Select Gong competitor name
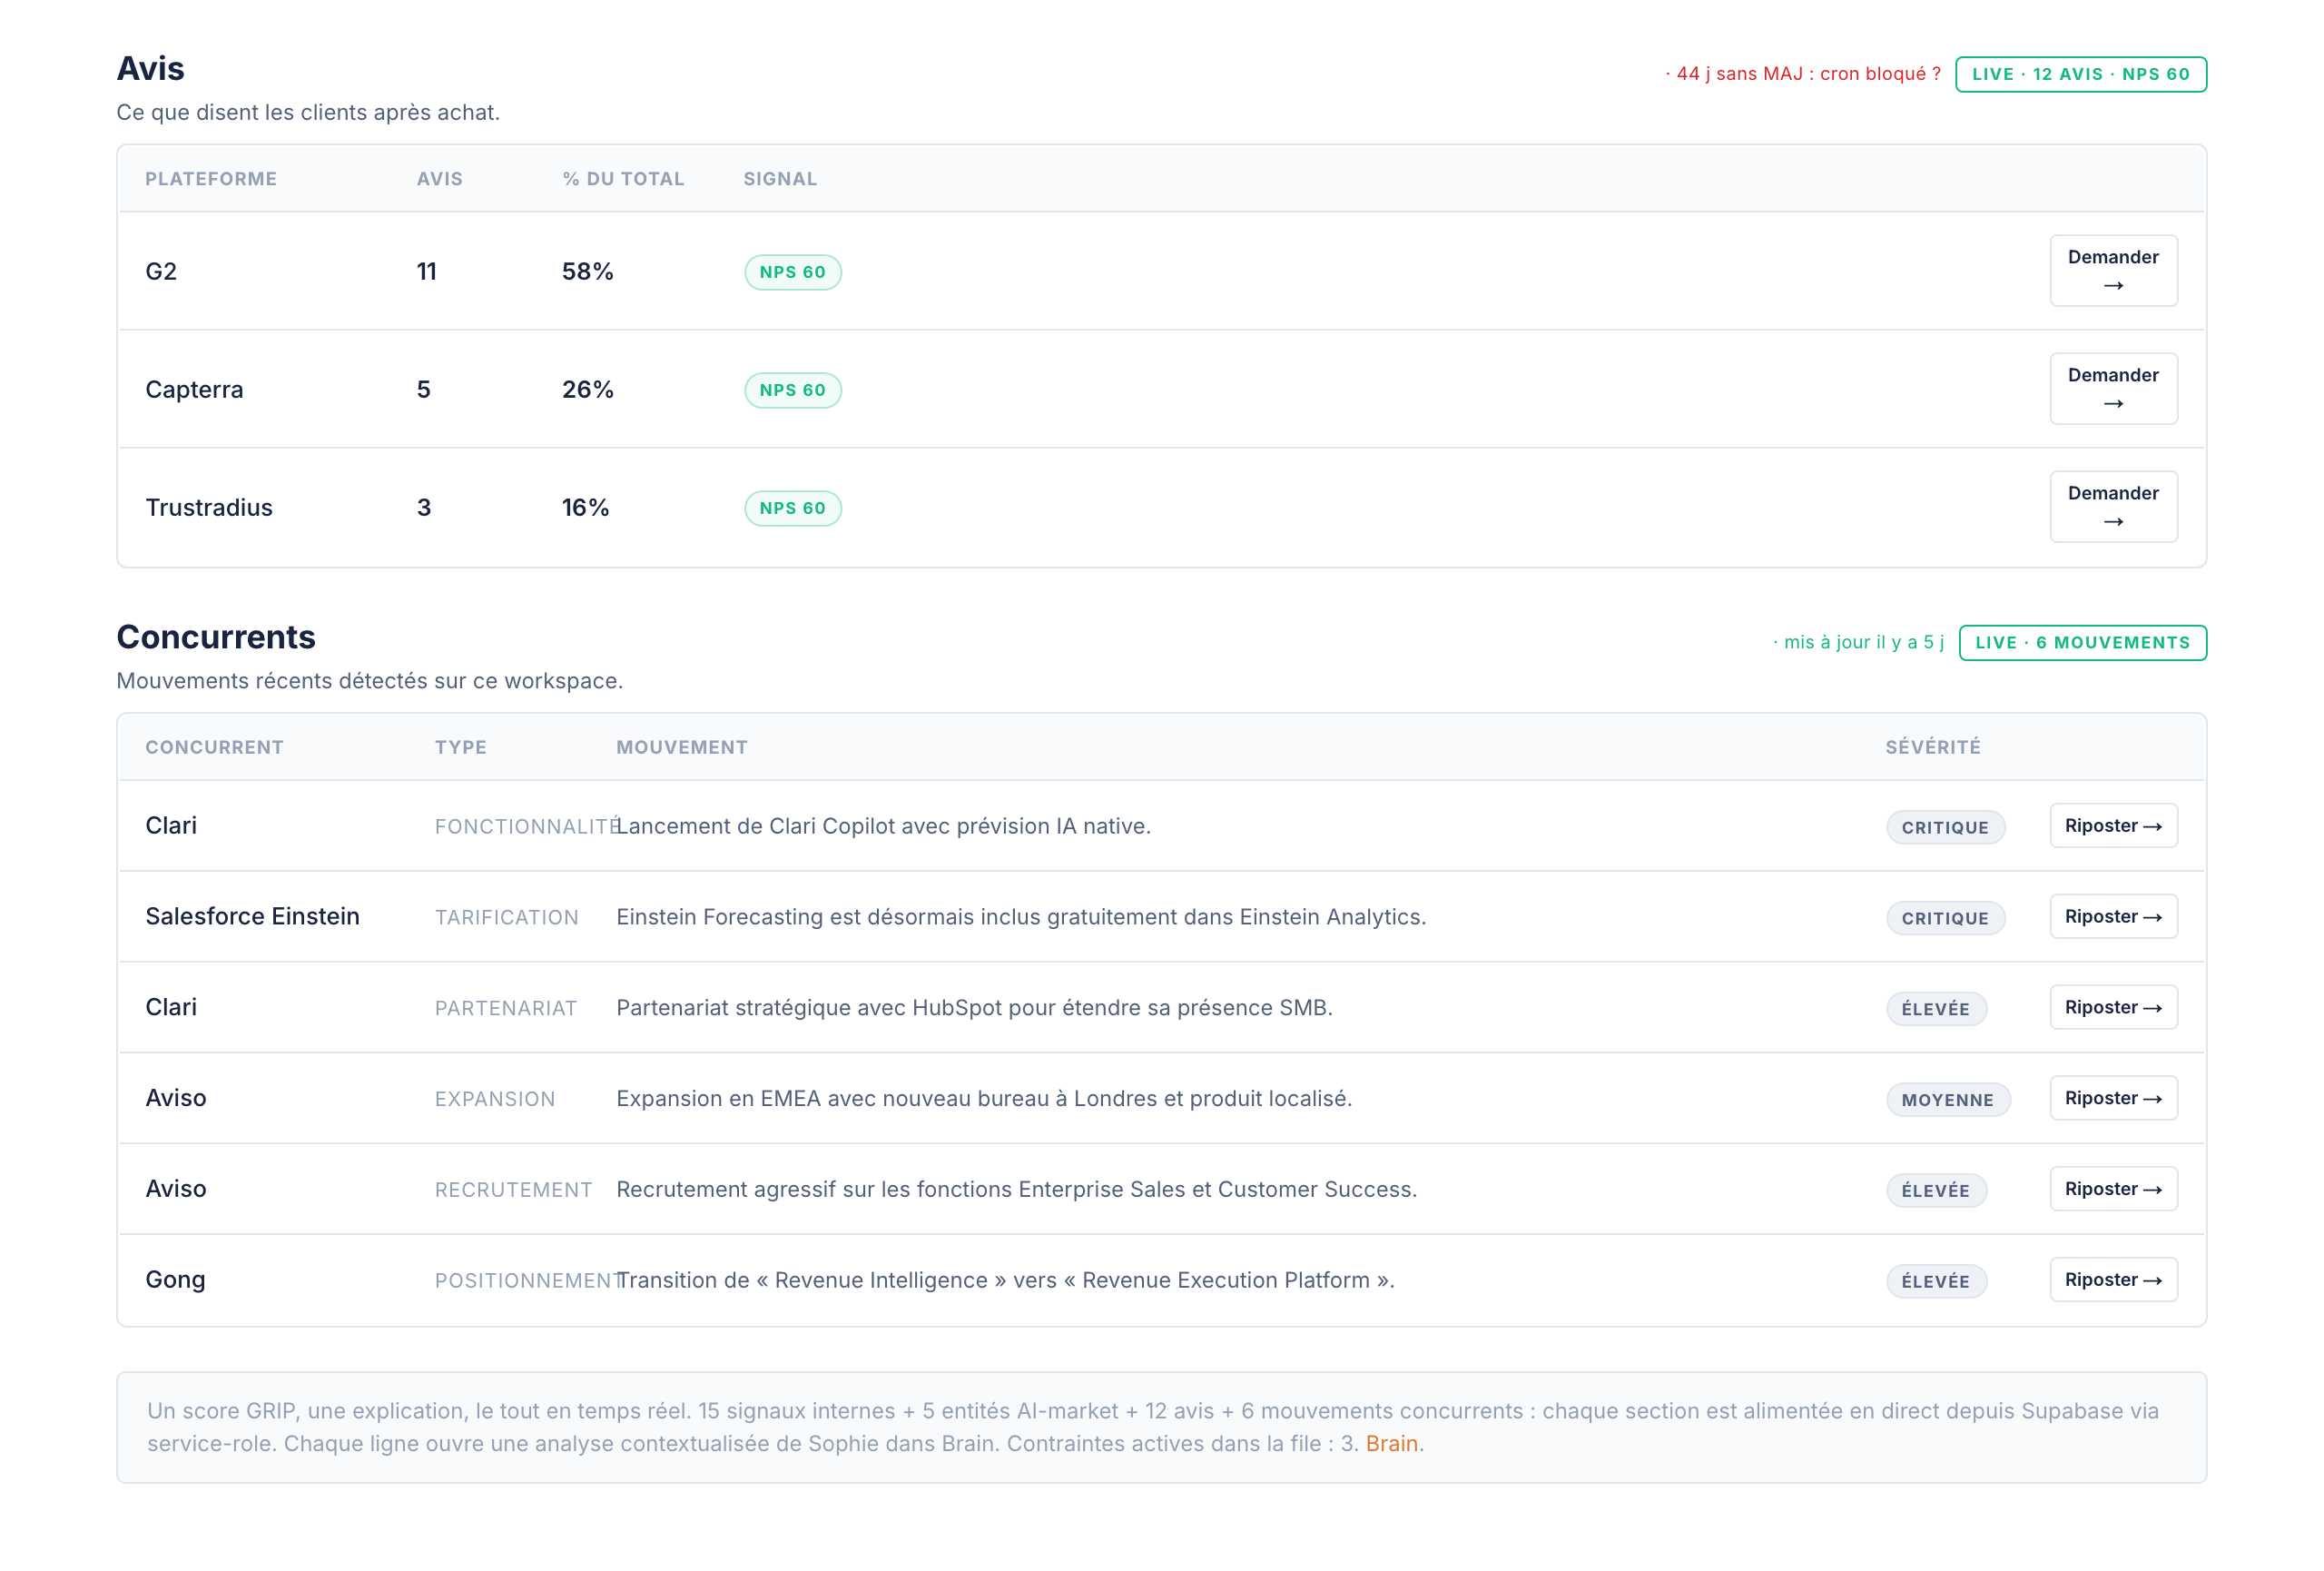 [175, 1280]
